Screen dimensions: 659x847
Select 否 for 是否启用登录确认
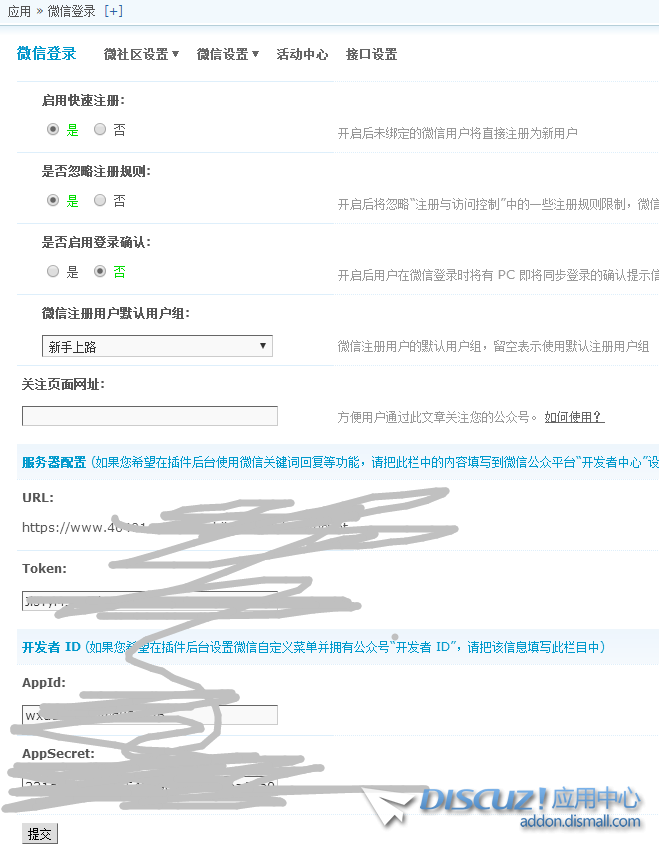pos(100,271)
